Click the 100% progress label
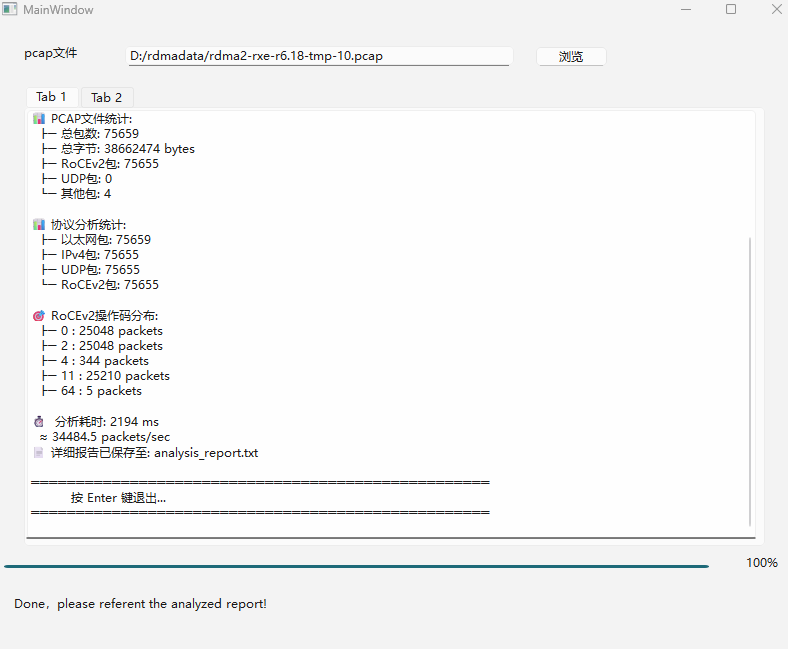The image size is (788, 649). (761, 563)
